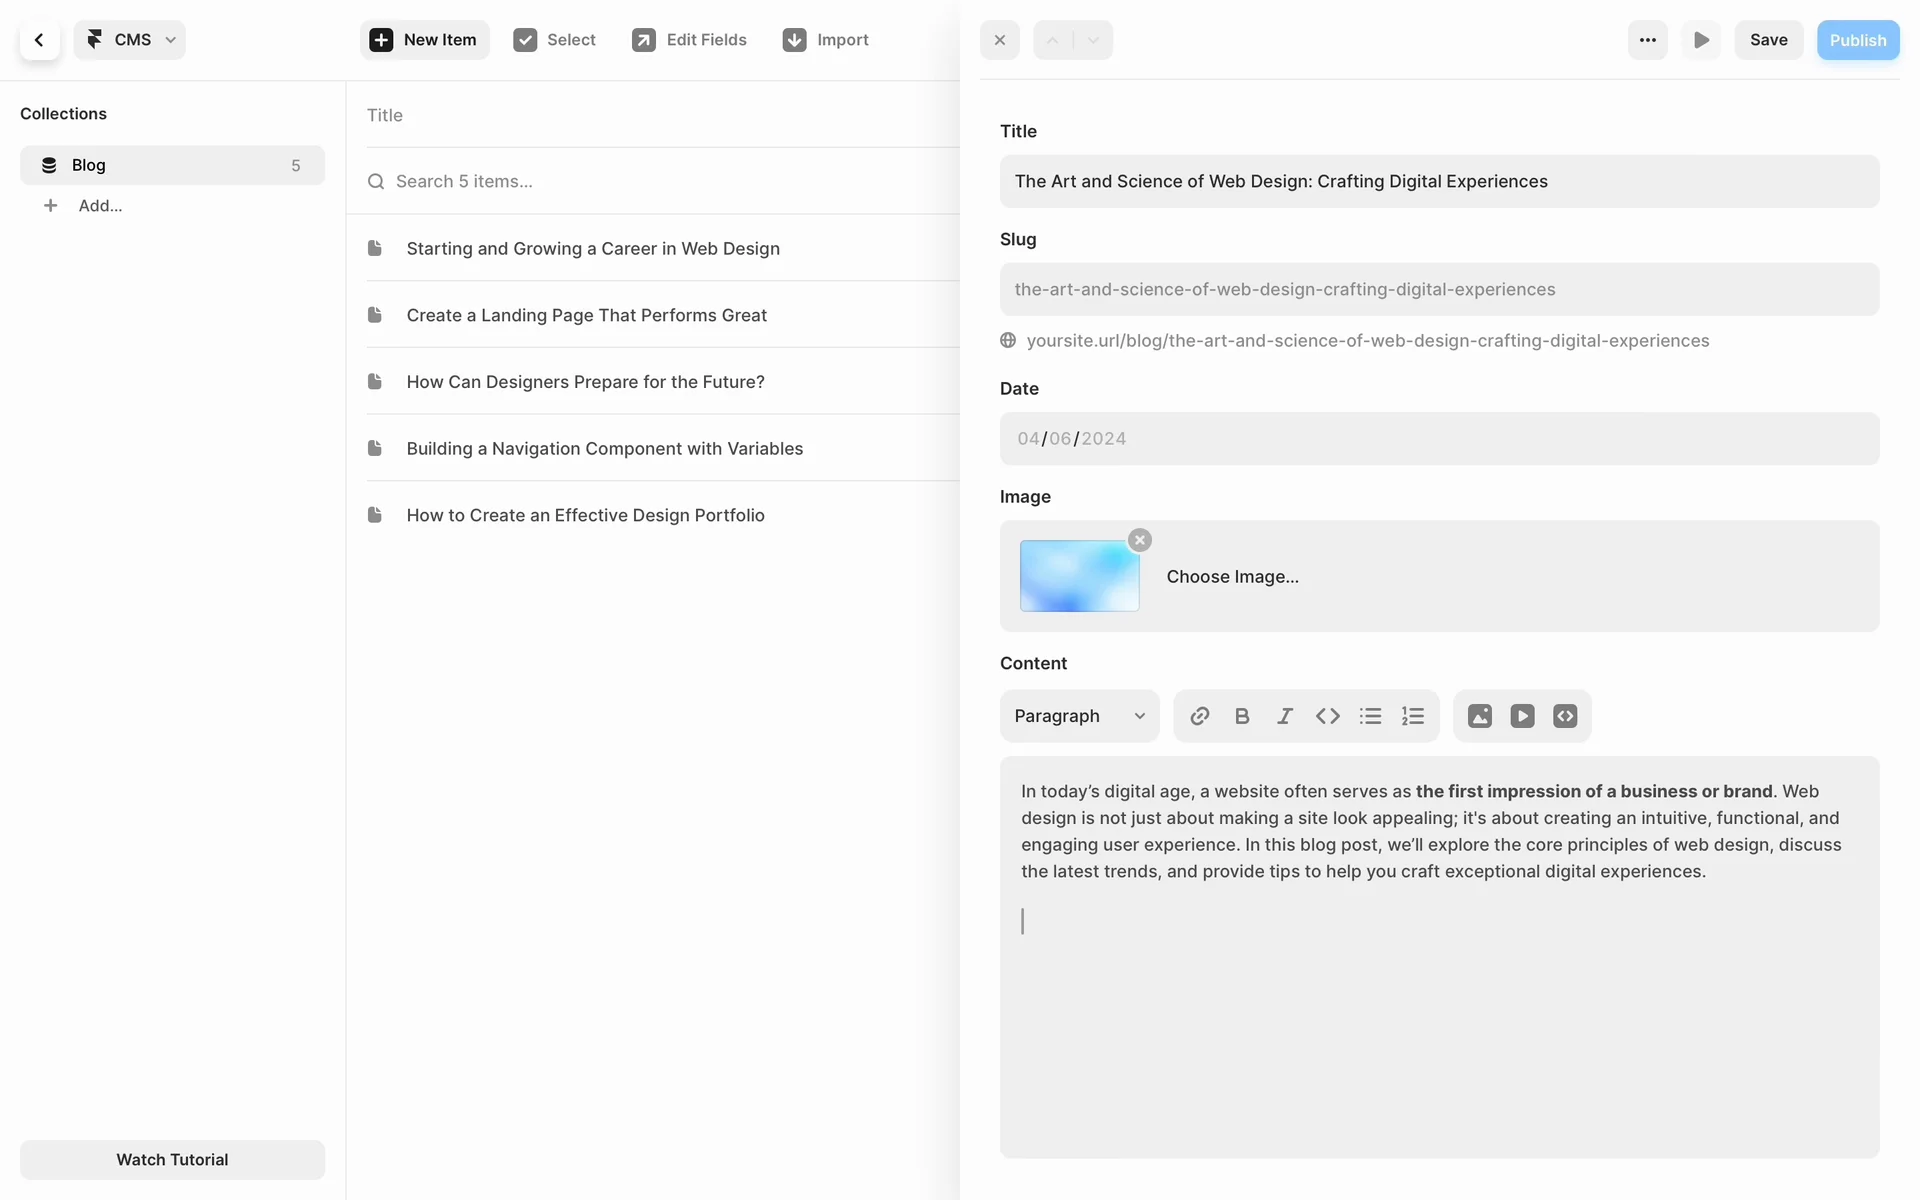The height and width of the screenshot is (1200, 1920).
Task: Click the Publish button
Action: click(1857, 40)
